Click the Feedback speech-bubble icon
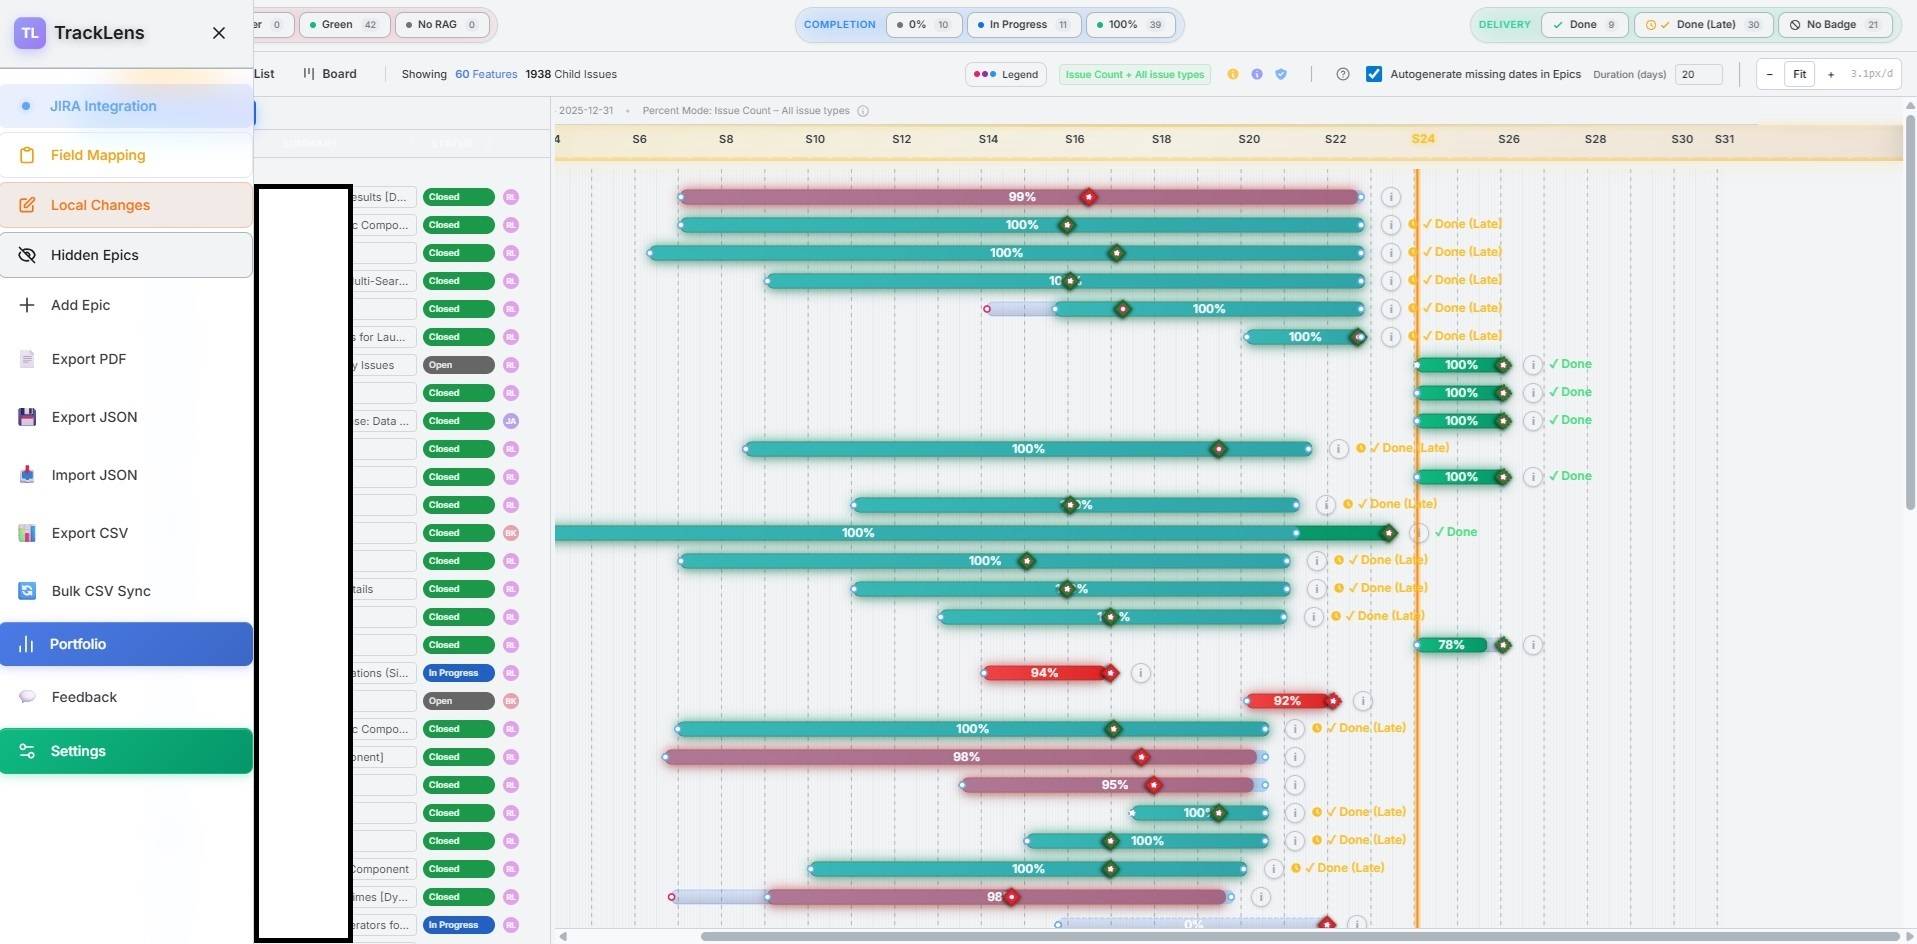1917x944 pixels. pyautogui.click(x=27, y=696)
